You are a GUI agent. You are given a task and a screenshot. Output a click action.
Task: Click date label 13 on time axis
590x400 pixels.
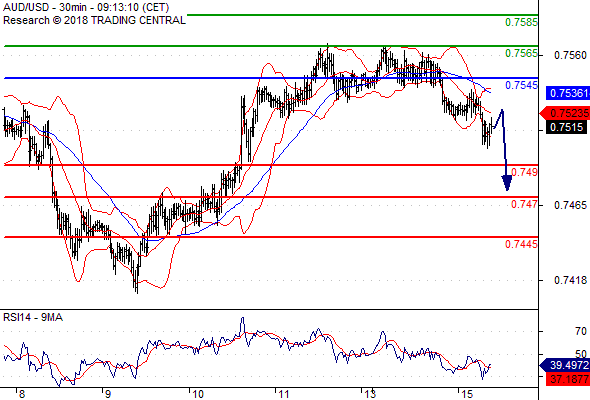(370, 394)
